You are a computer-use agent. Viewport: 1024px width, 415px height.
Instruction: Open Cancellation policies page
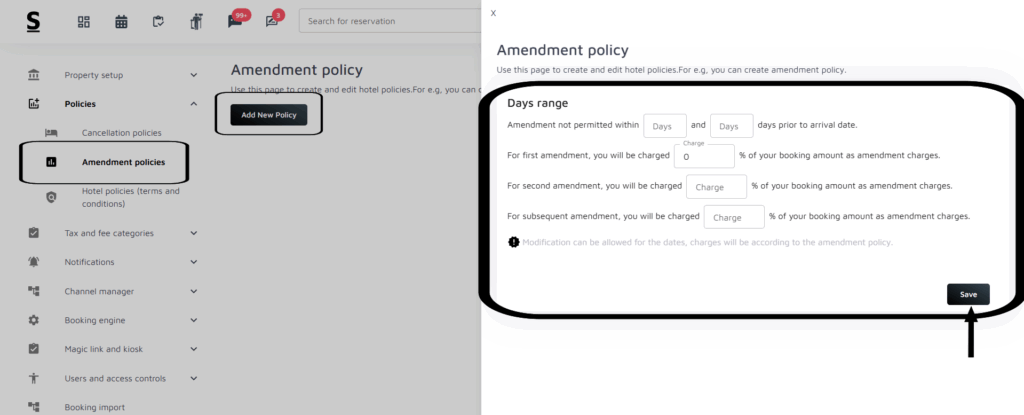[x=121, y=133]
